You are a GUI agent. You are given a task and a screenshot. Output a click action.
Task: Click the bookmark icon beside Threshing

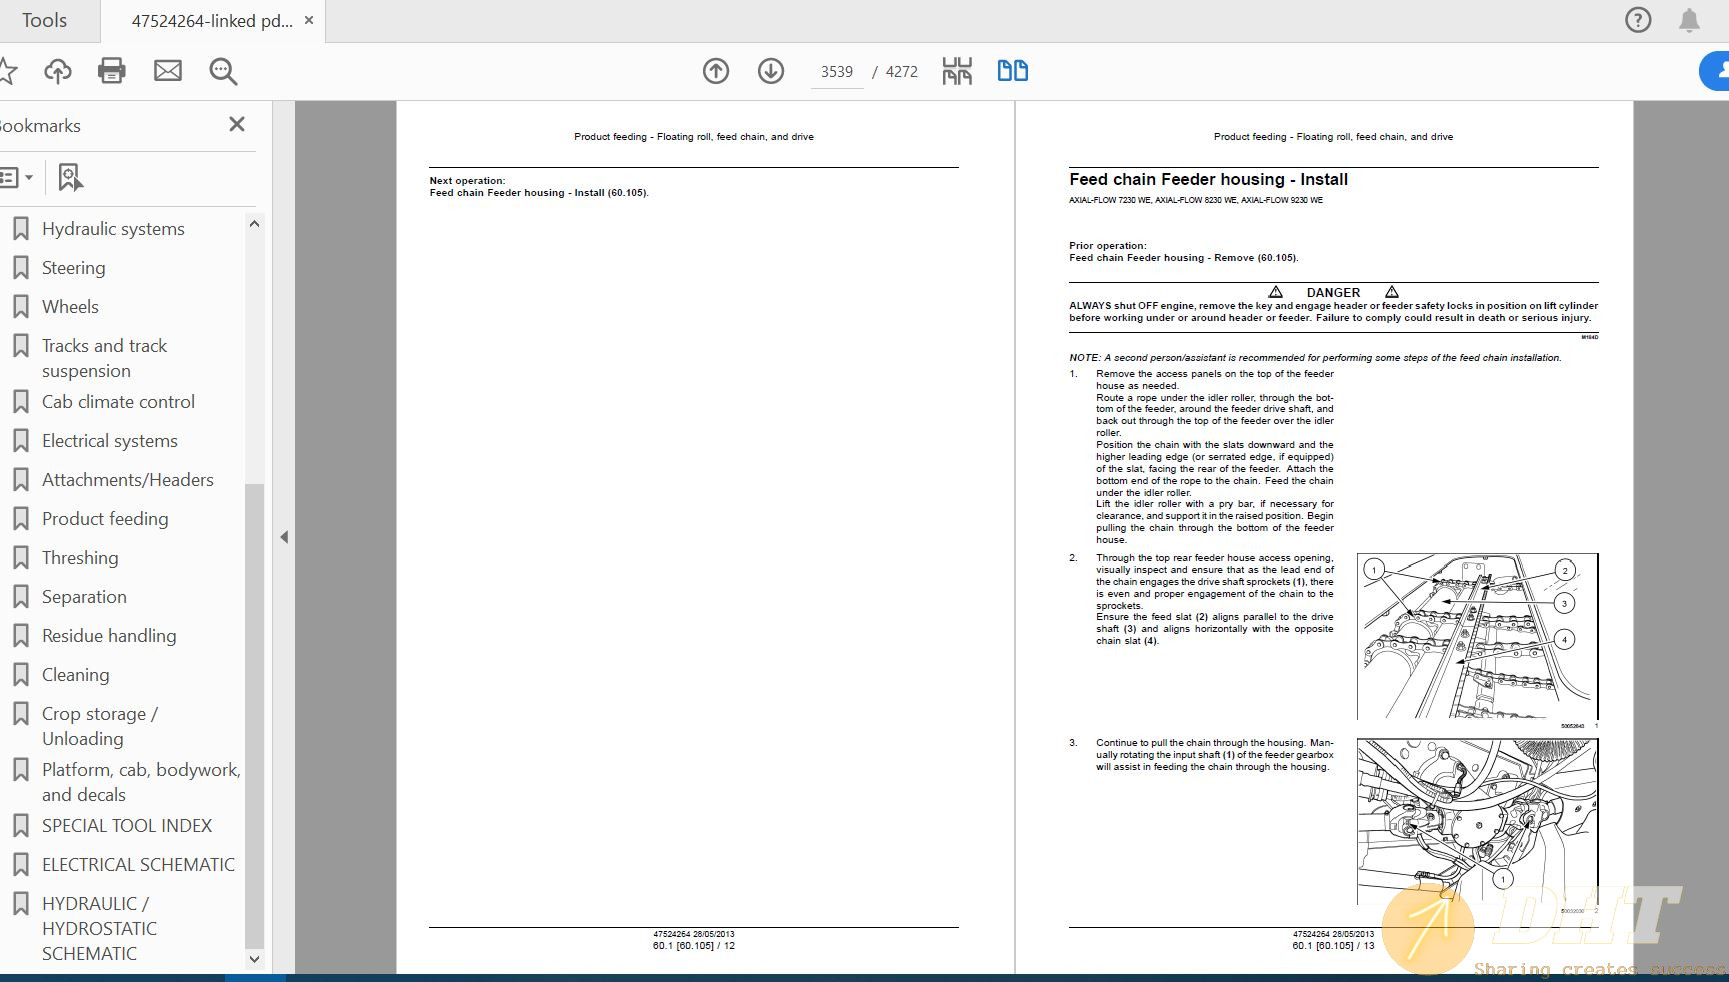[x=20, y=558]
